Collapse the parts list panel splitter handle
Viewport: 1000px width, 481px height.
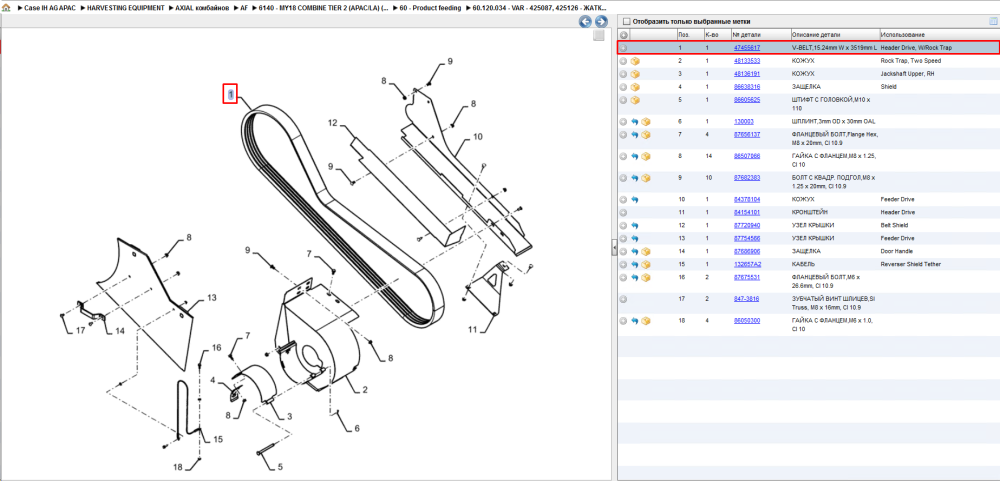click(613, 247)
